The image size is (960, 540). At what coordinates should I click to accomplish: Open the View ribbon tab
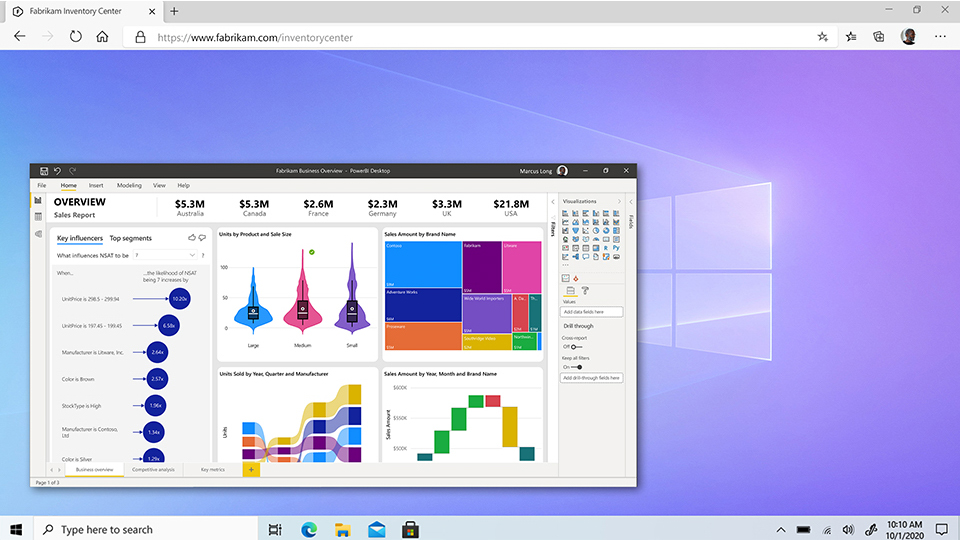[x=159, y=186]
